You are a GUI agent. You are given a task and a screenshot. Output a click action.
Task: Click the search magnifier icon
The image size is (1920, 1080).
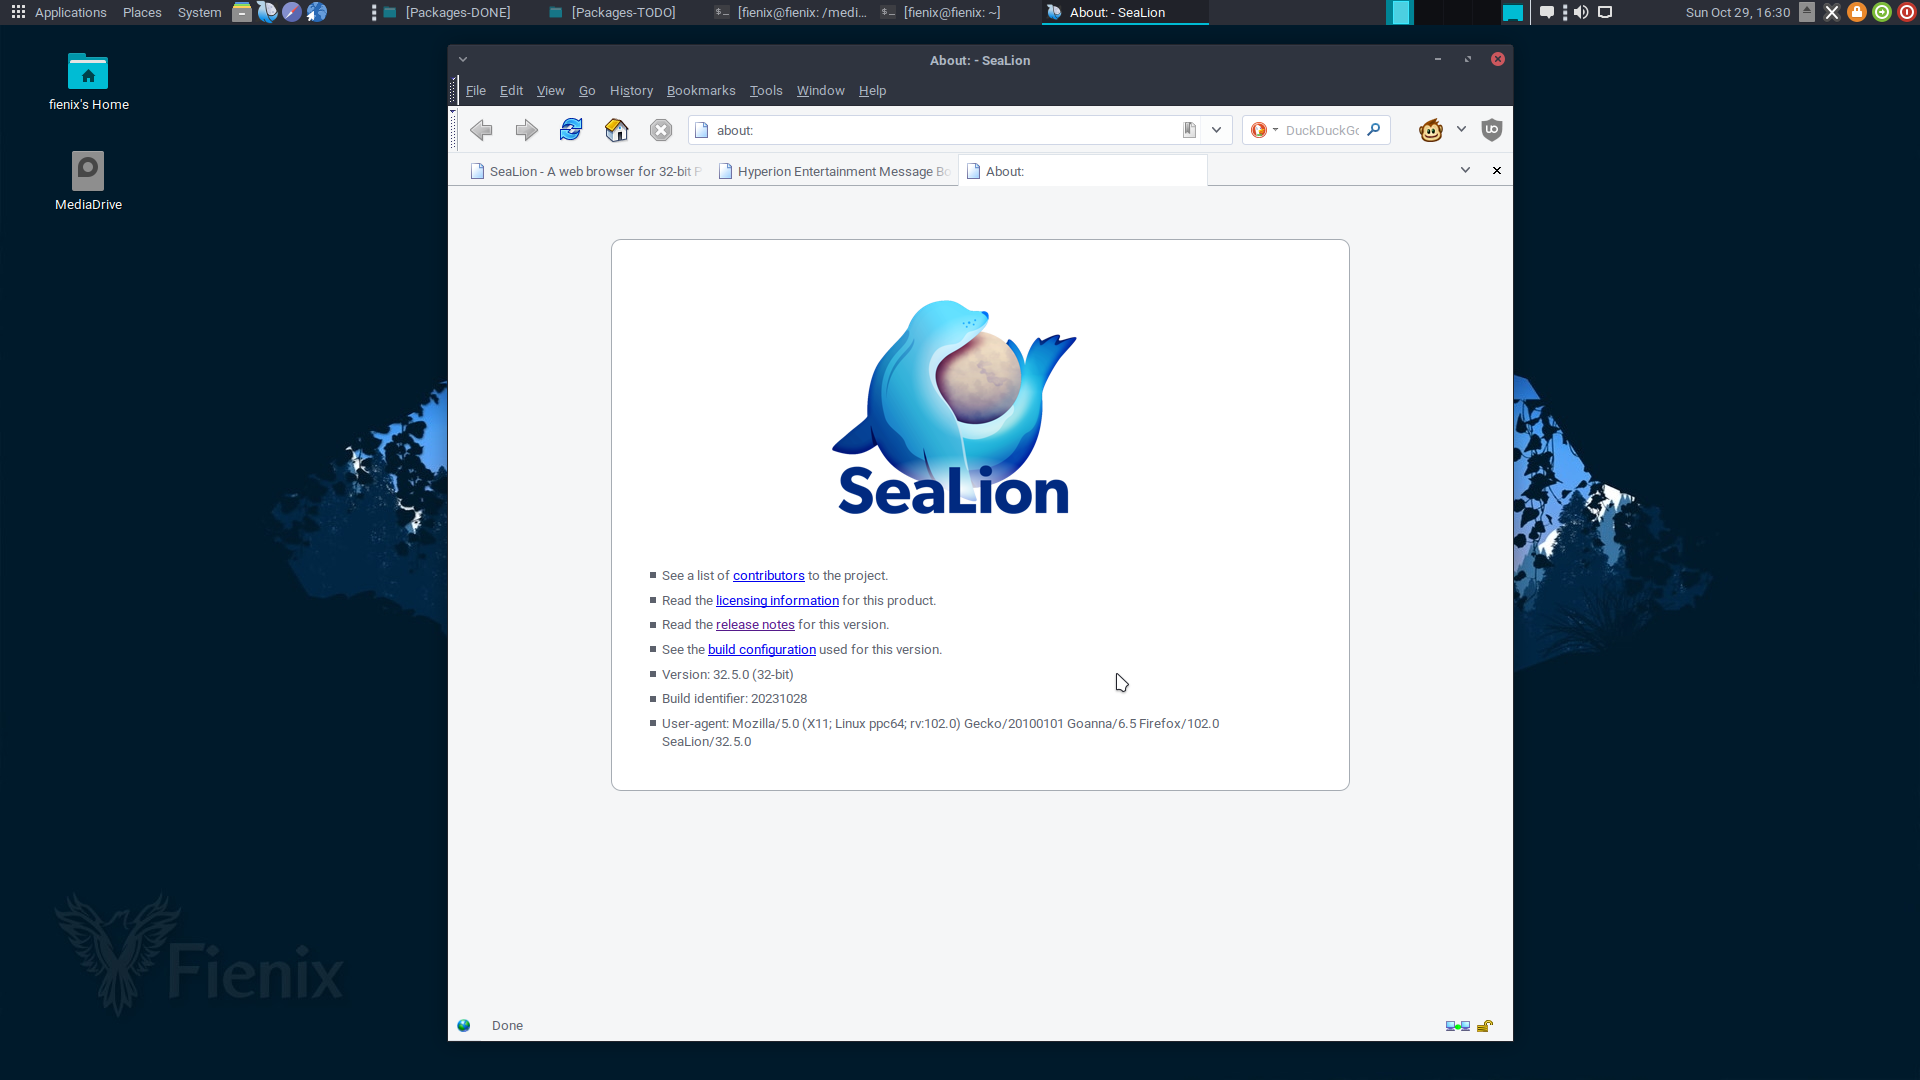pyautogui.click(x=1374, y=130)
